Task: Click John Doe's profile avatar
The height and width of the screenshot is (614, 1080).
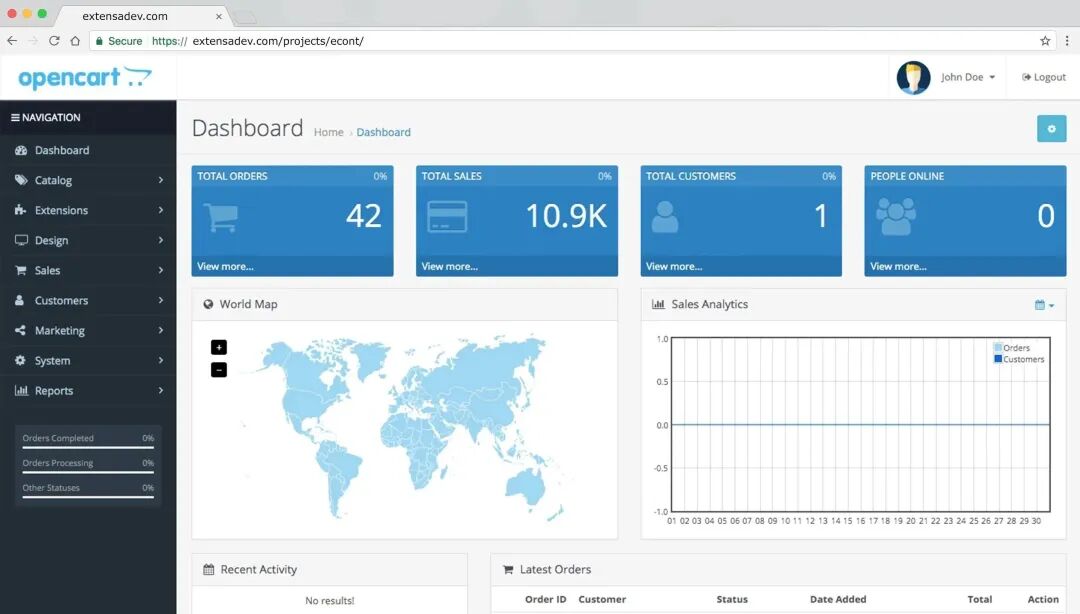Action: (x=913, y=77)
